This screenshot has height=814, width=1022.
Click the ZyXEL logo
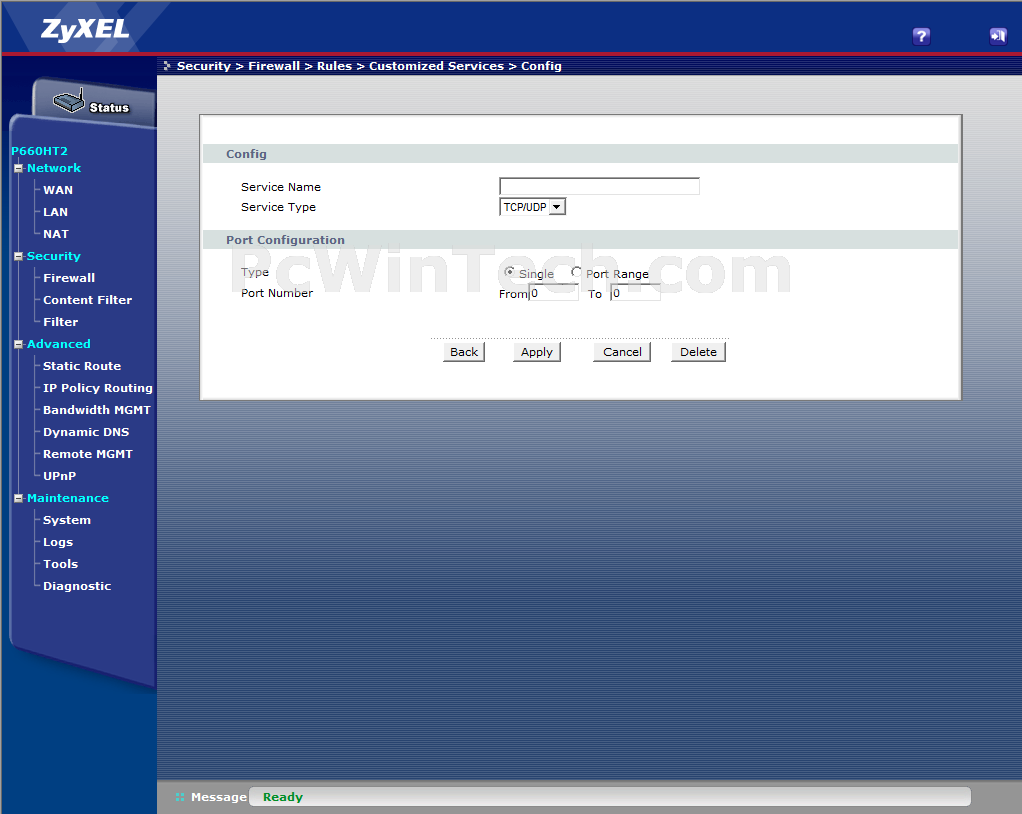click(85, 29)
